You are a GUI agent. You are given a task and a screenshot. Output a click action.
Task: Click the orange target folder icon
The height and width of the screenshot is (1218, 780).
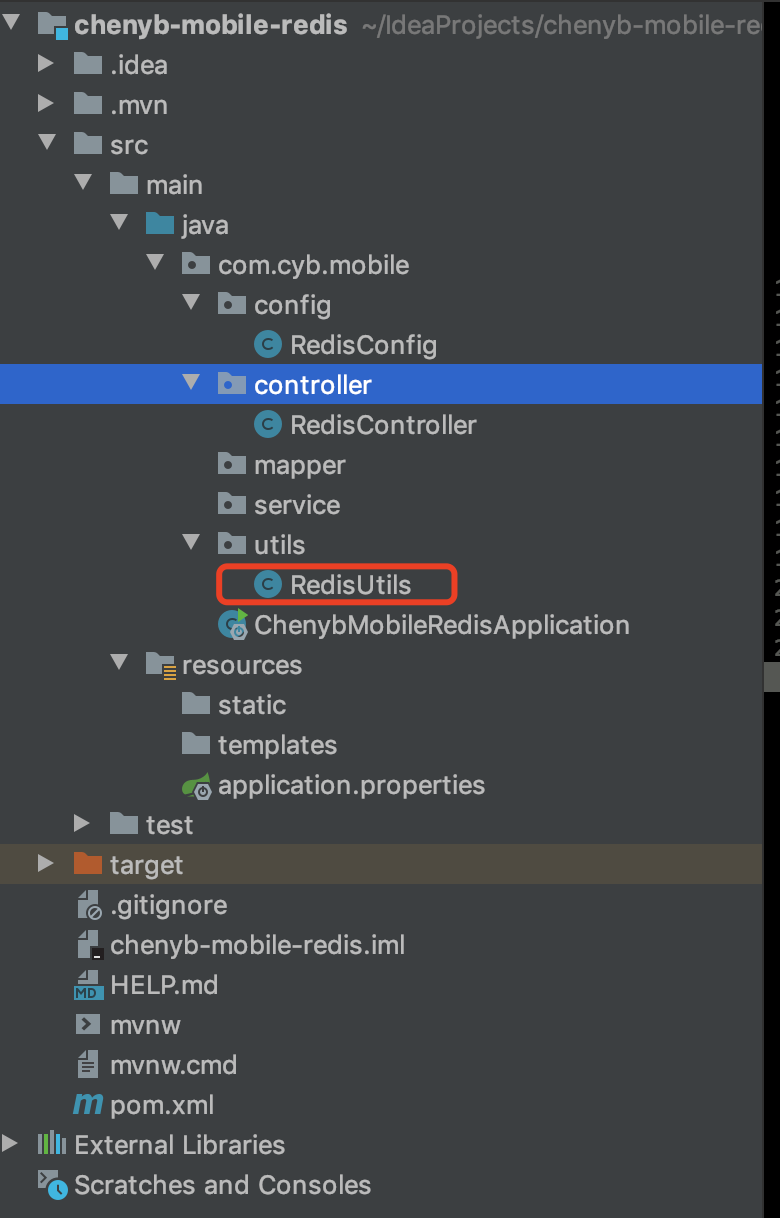(89, 865)
